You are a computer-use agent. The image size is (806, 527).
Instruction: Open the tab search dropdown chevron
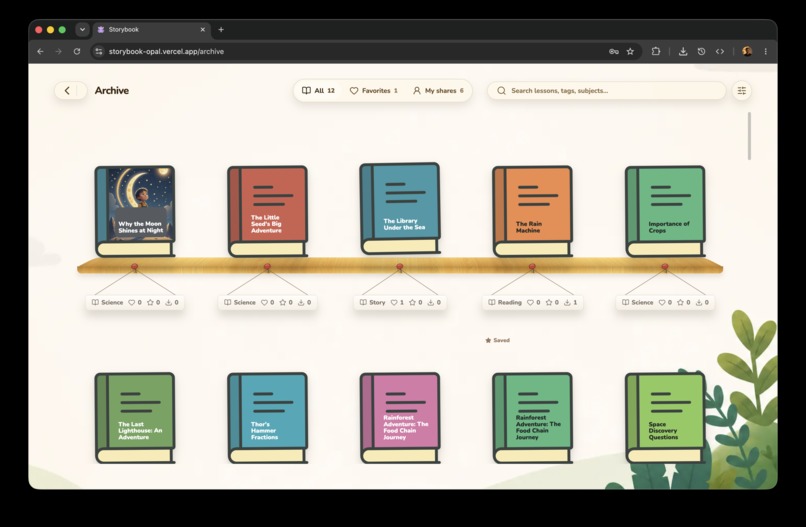pos(82,30)
